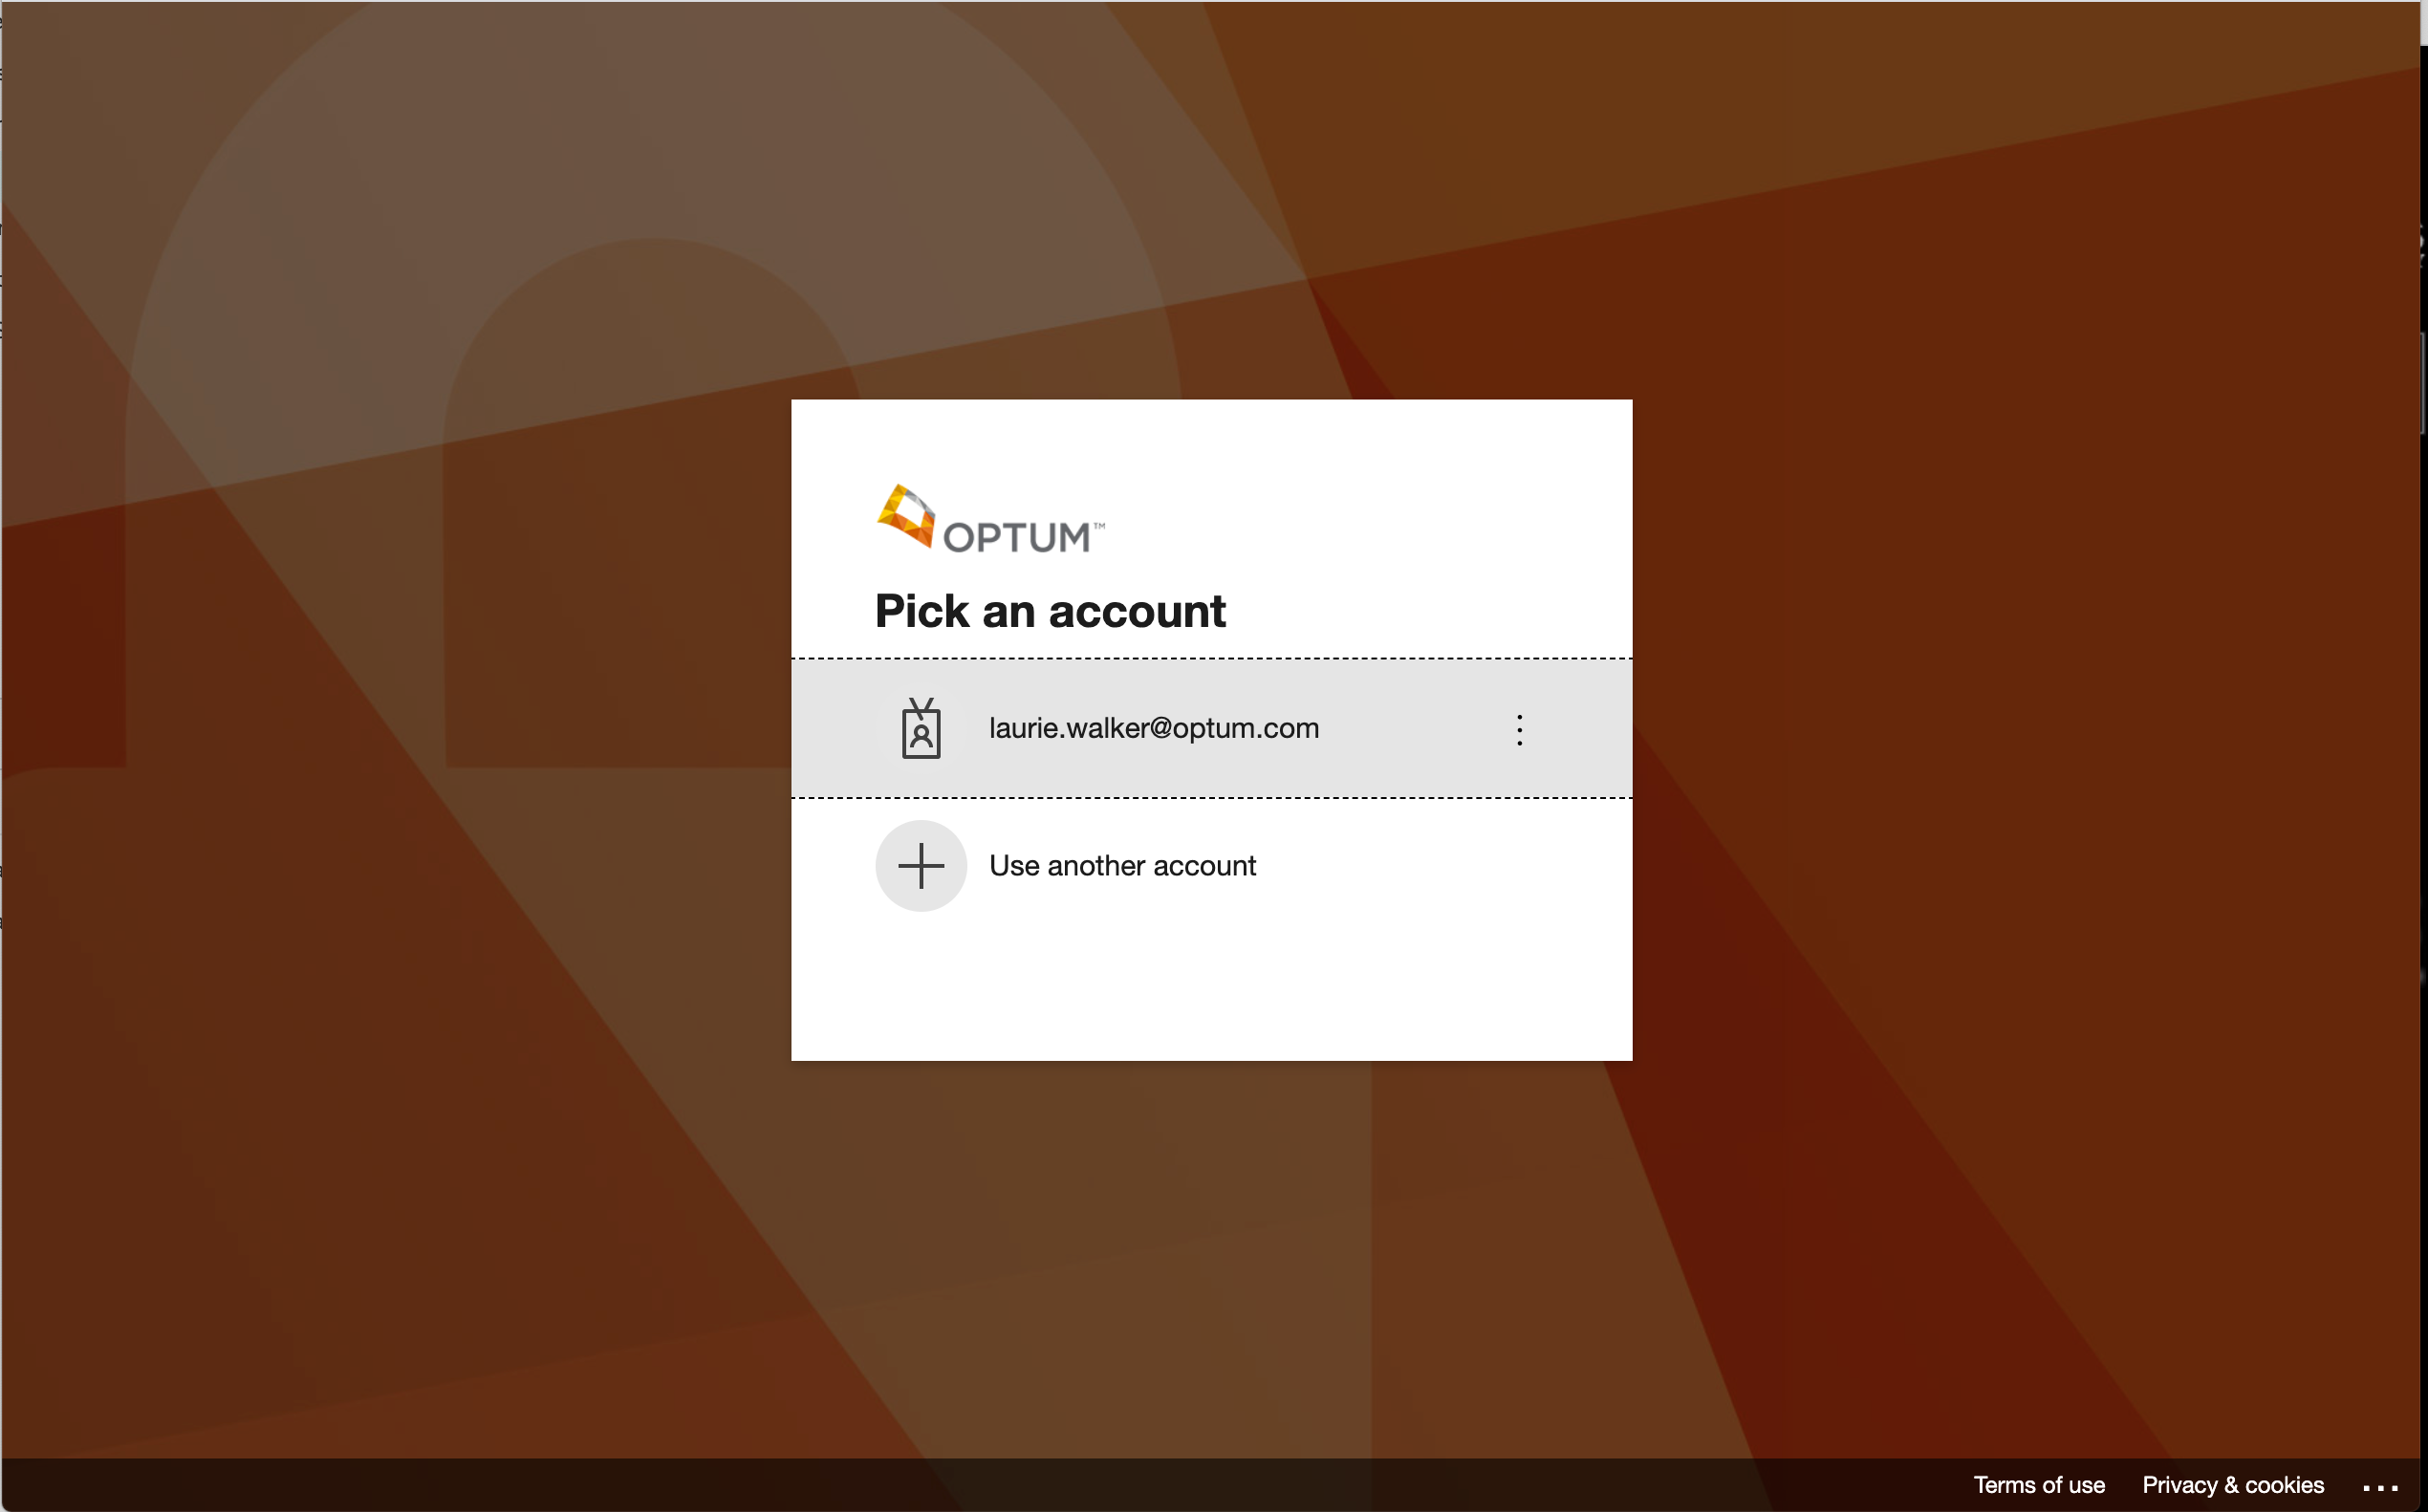Open the Privacy & cookies link
This screenshot has width=2428, height=1512.
tap(2232, 1485)
